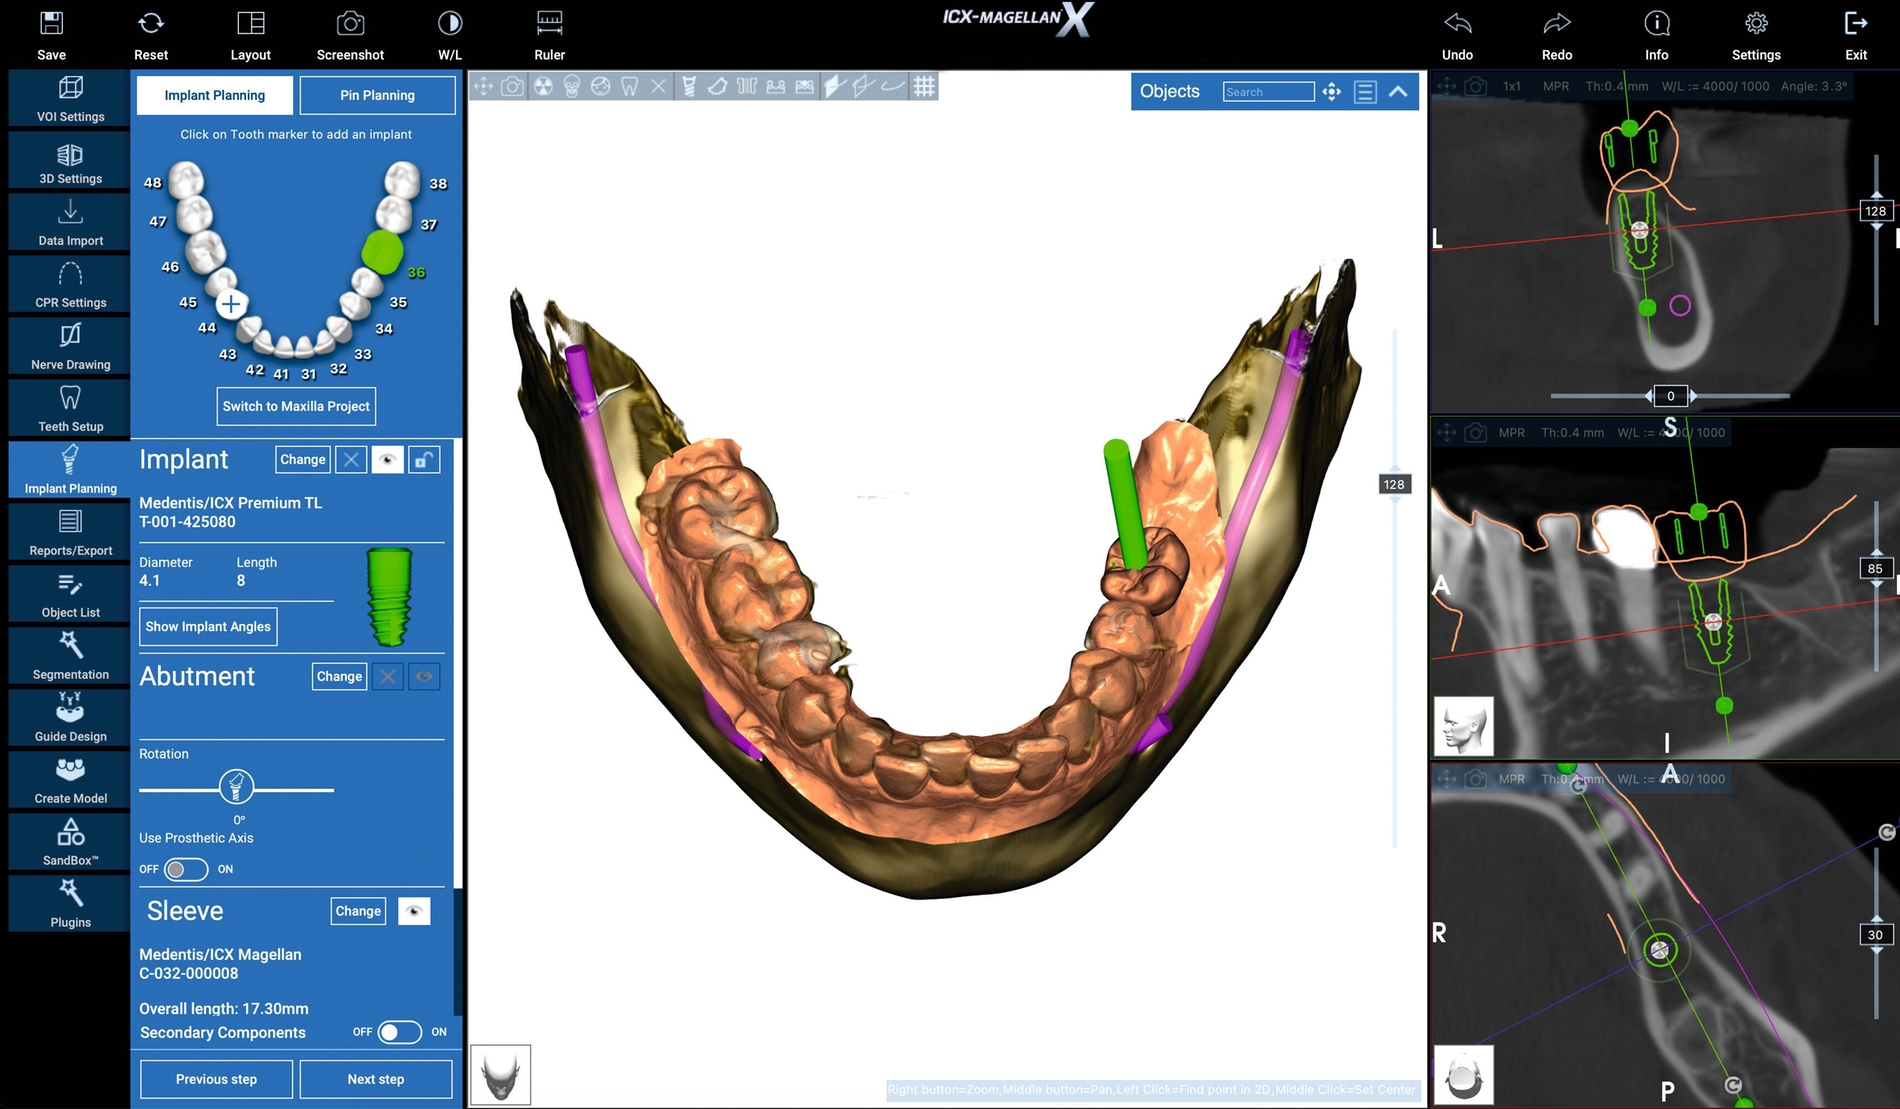Open VOI Settings in the sidebar

70,99
